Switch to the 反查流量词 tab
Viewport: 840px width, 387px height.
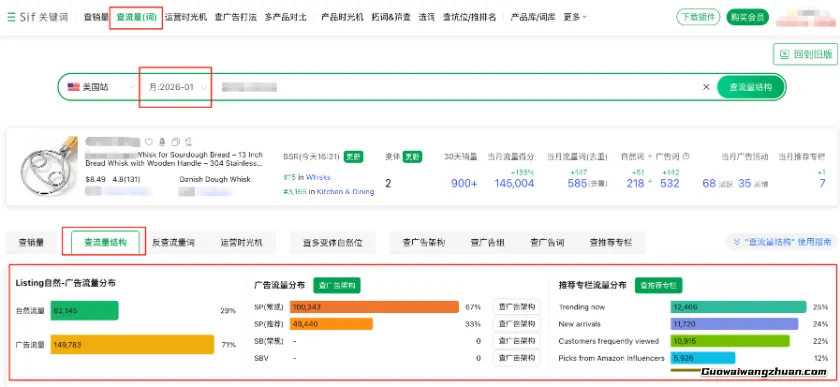click(174, 242)
